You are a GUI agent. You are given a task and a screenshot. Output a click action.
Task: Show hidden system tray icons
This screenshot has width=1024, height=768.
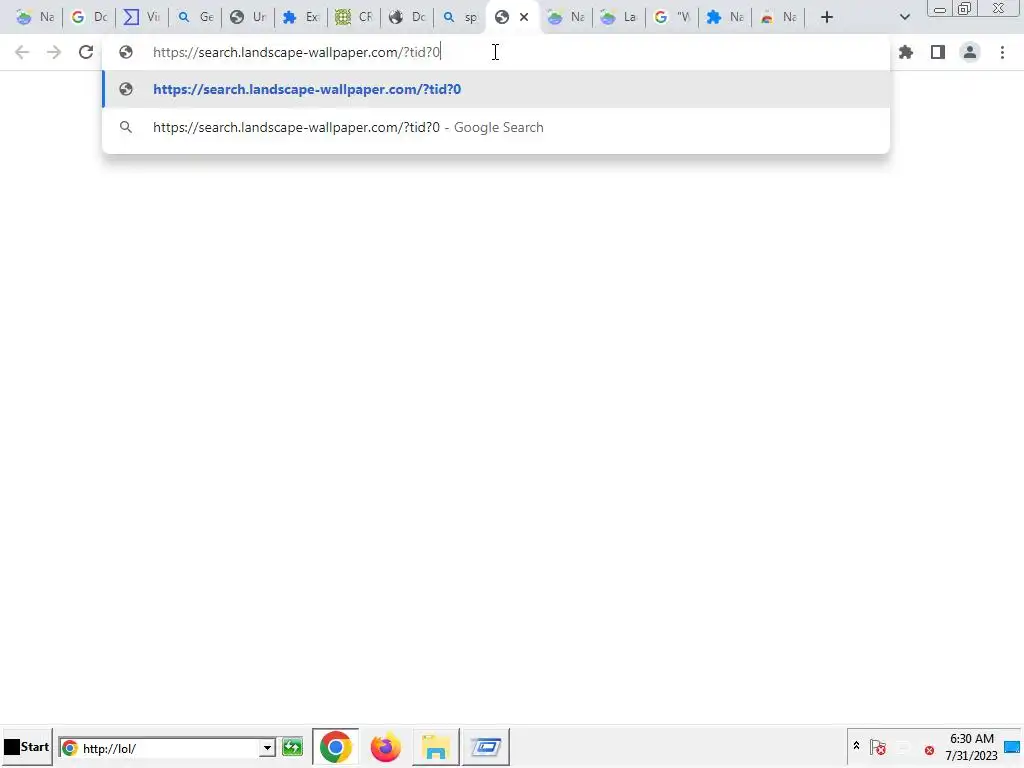click(856, 745)
